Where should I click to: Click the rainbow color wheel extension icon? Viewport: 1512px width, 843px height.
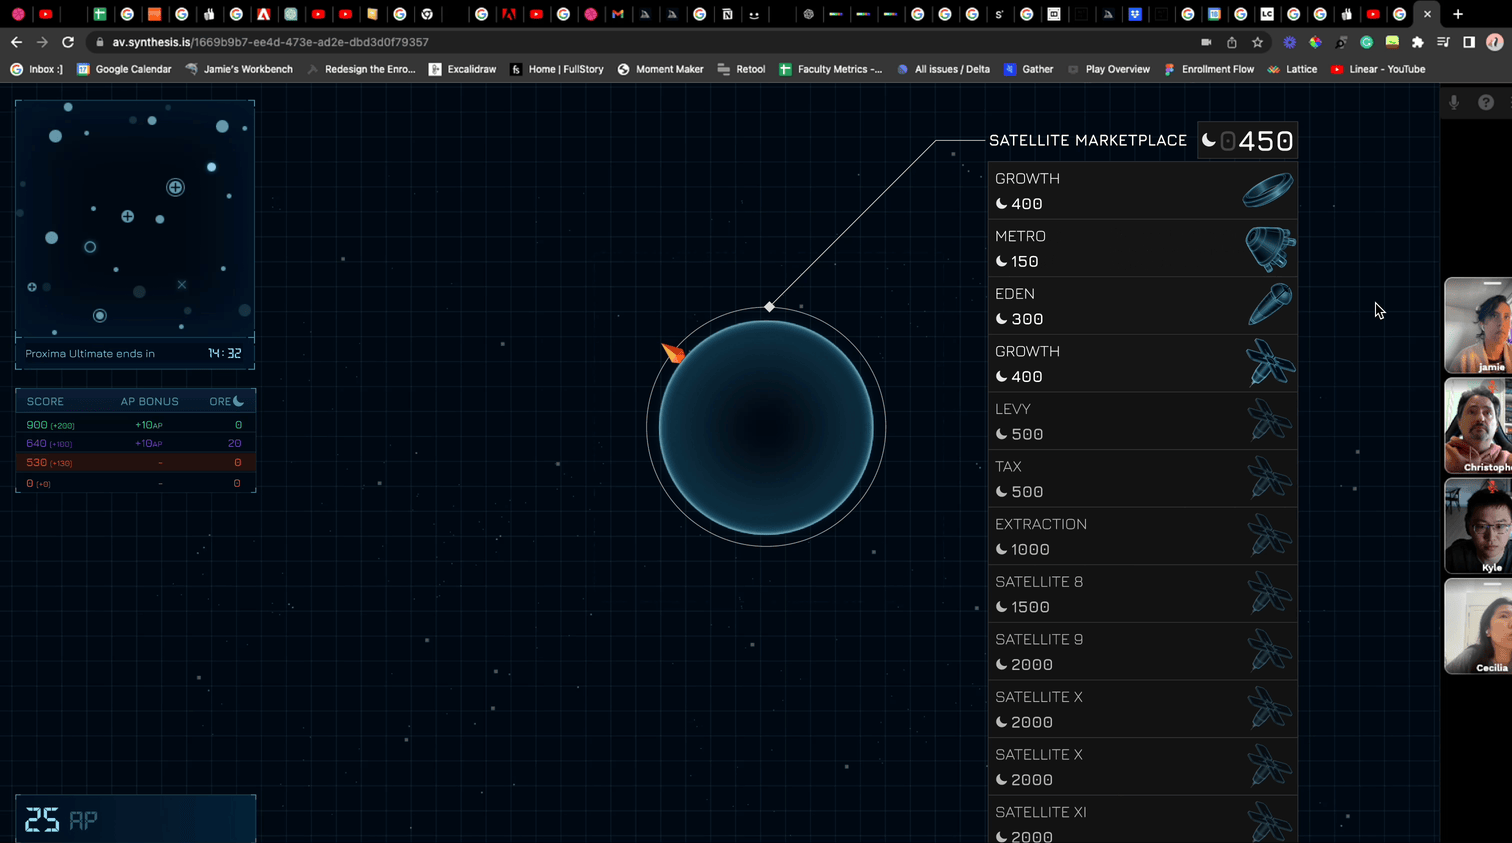click(1316, 42)
